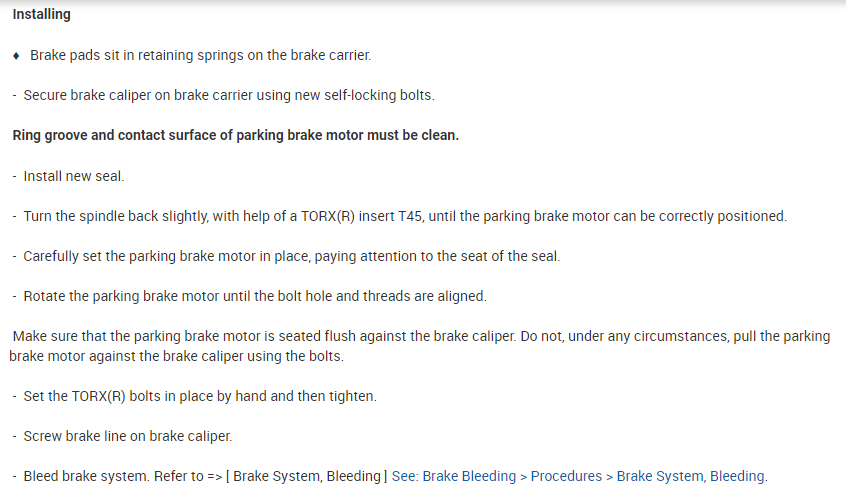Click the "Install new seal." step

point(74,176)
